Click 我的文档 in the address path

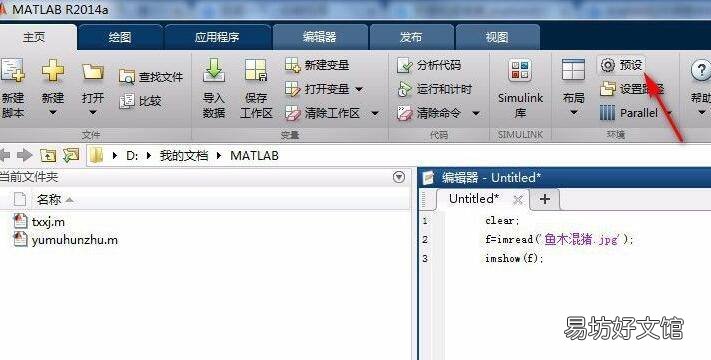tap(184, 156)
